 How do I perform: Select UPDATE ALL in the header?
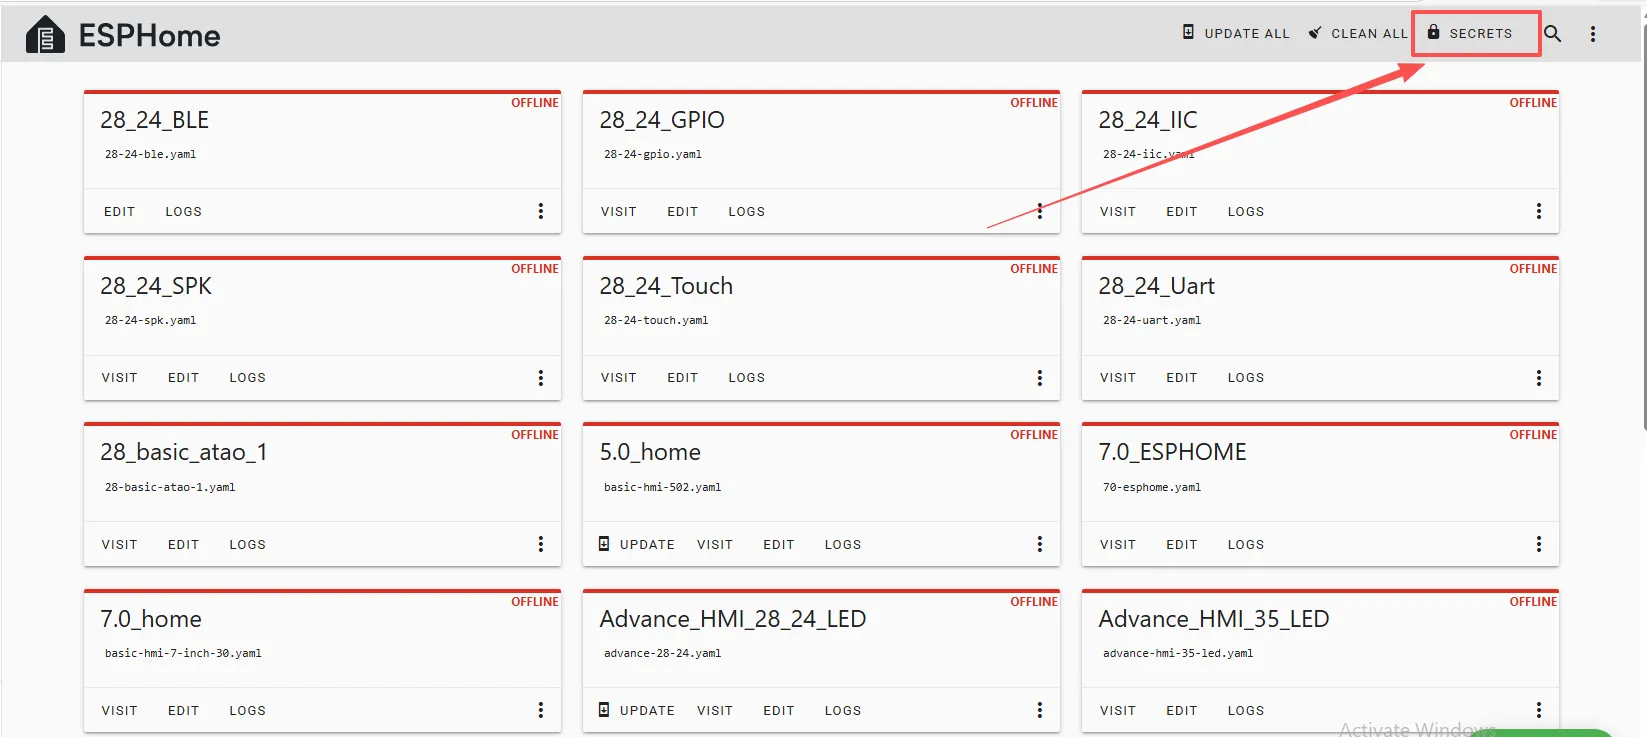(1246, 34)
